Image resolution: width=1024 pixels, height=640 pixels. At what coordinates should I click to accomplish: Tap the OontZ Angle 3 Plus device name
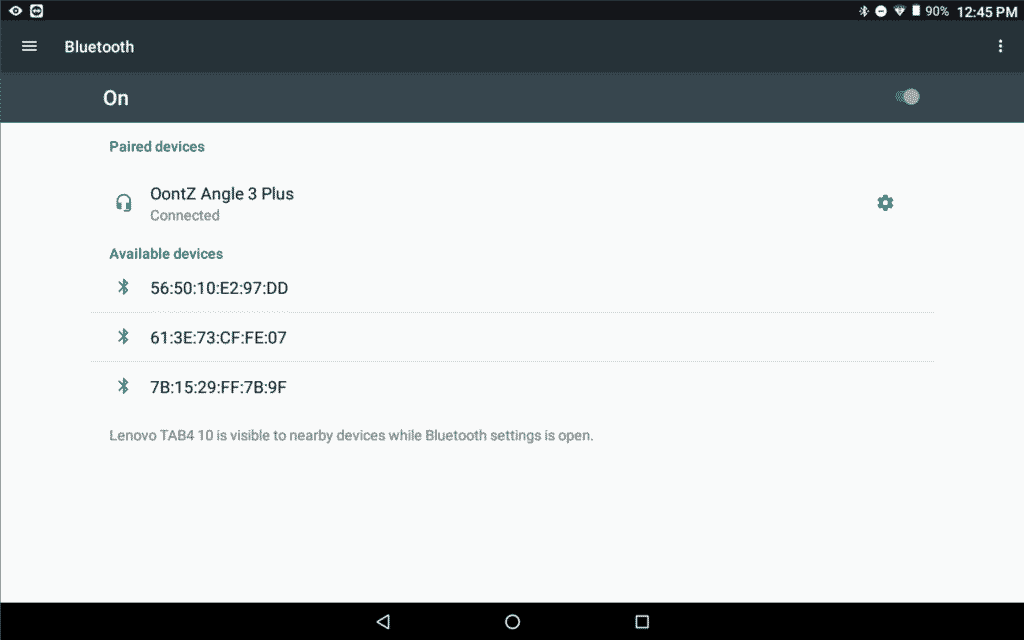(x=222, y=194)
